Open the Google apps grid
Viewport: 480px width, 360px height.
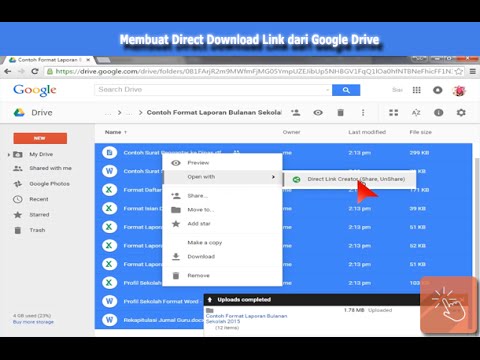click(x=417, y=90)
